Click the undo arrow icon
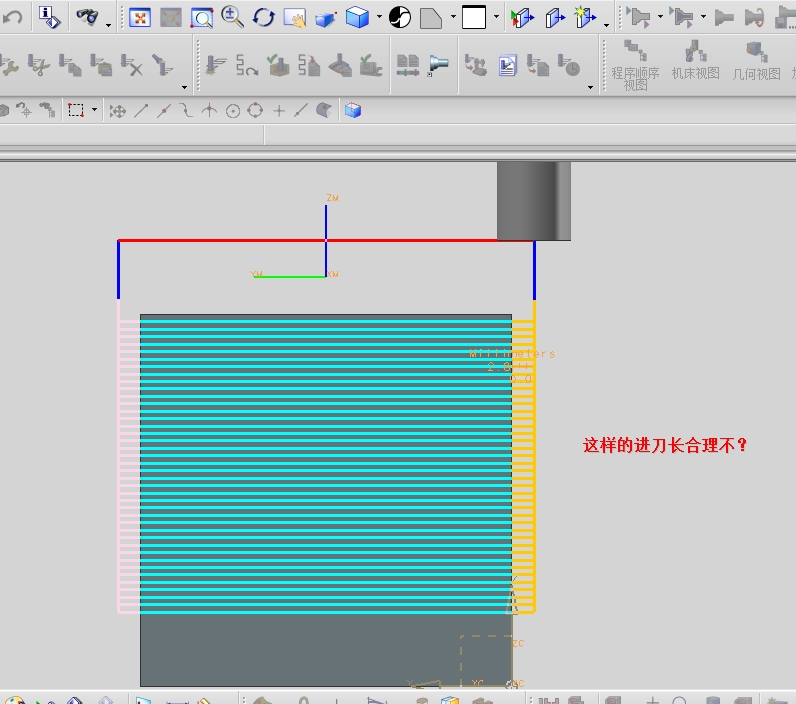Viewport: 796px width, 704px height. pyautogui.click(x=12, y=18)
